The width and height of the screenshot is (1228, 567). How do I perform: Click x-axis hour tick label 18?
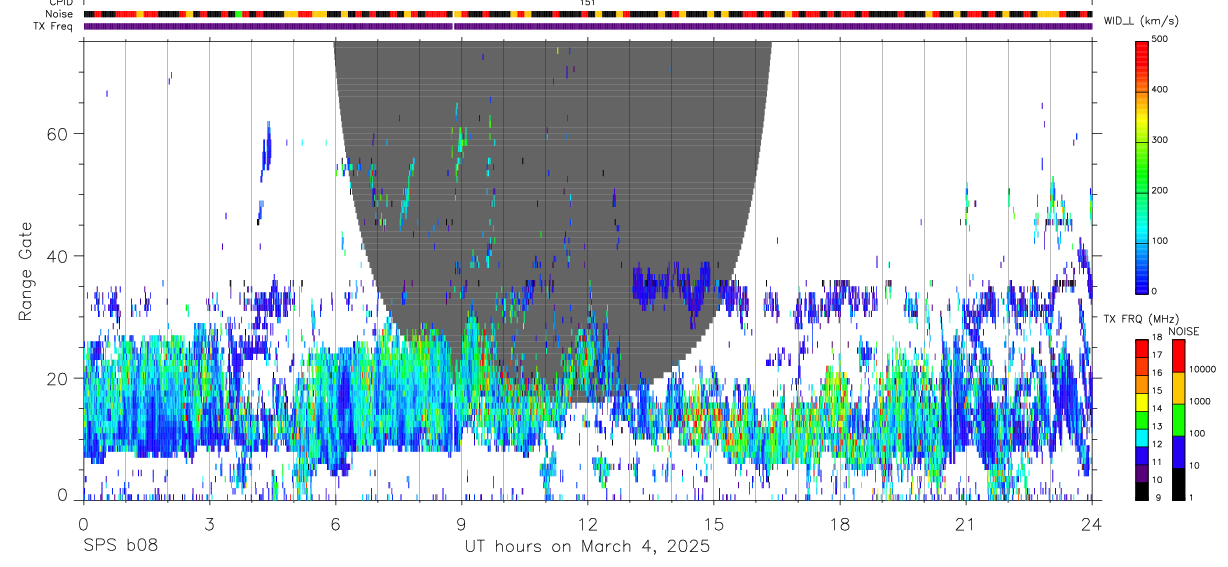tap(840, 525)
